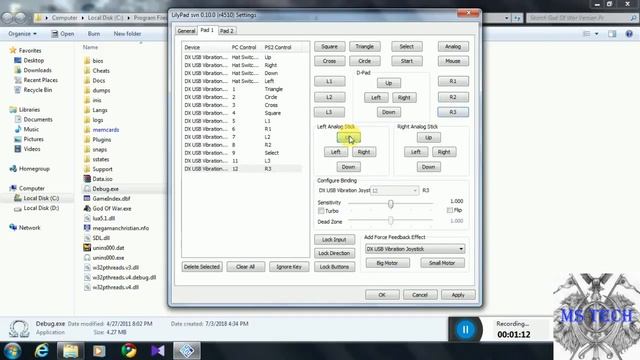Switch to the Pad 2 tab
The height and width of the screenshot is (360, 640).
[x=227, y=31]
